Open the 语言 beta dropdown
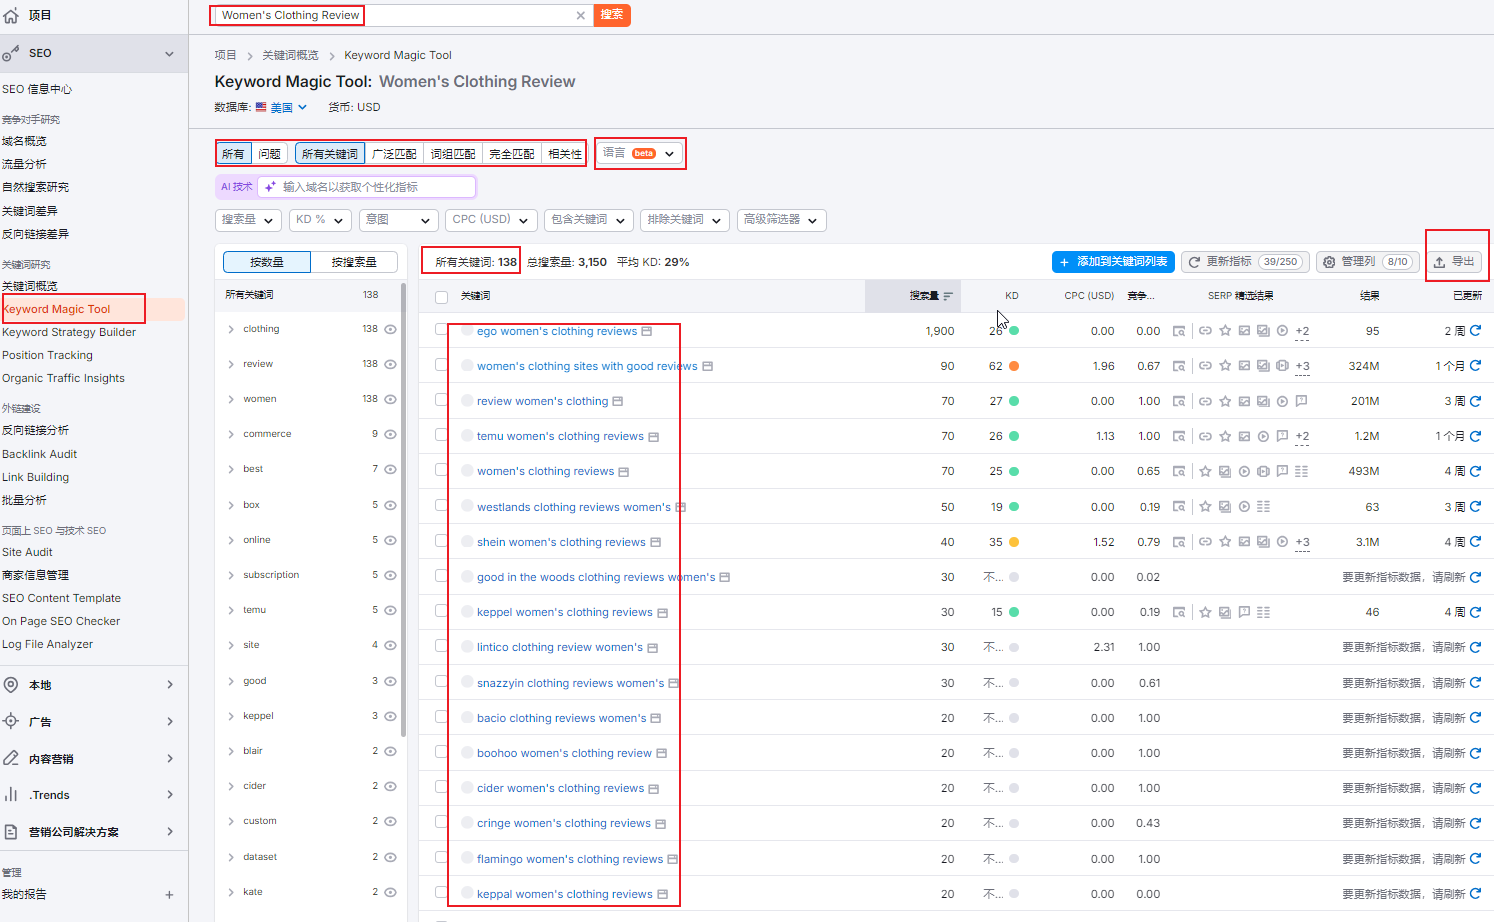Screen dimensions: 1494x922 coord(640,154)
